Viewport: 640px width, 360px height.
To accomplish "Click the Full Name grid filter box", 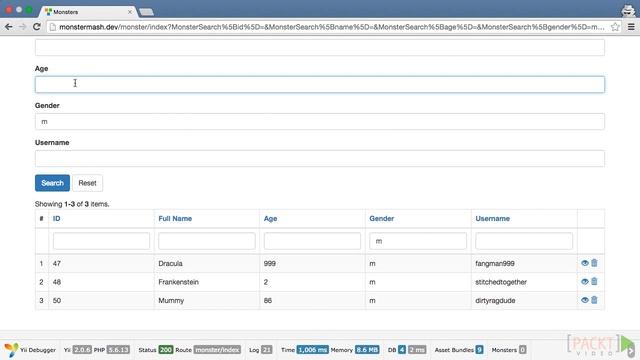I will tap(207, 241).
